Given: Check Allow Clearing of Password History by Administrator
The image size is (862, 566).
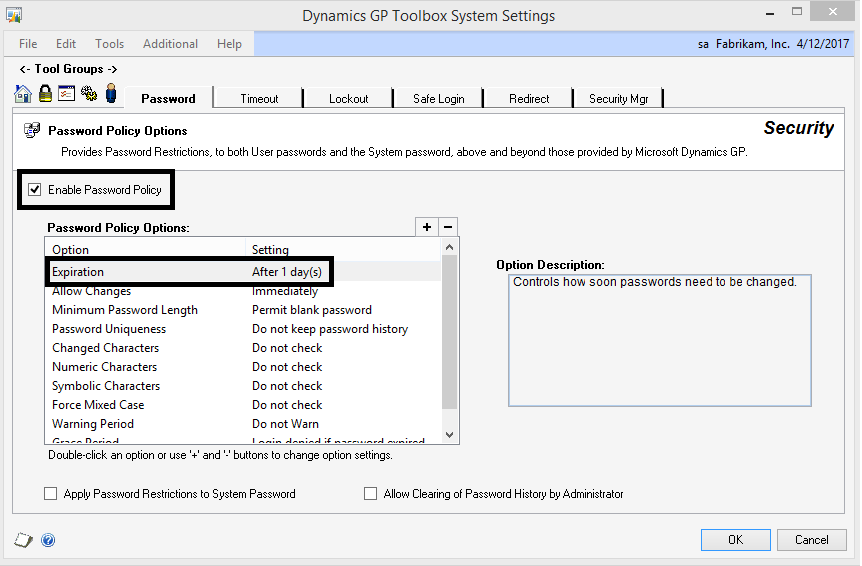Looking at the screenshot, I should pyautogui.click(x=371, y=493).
